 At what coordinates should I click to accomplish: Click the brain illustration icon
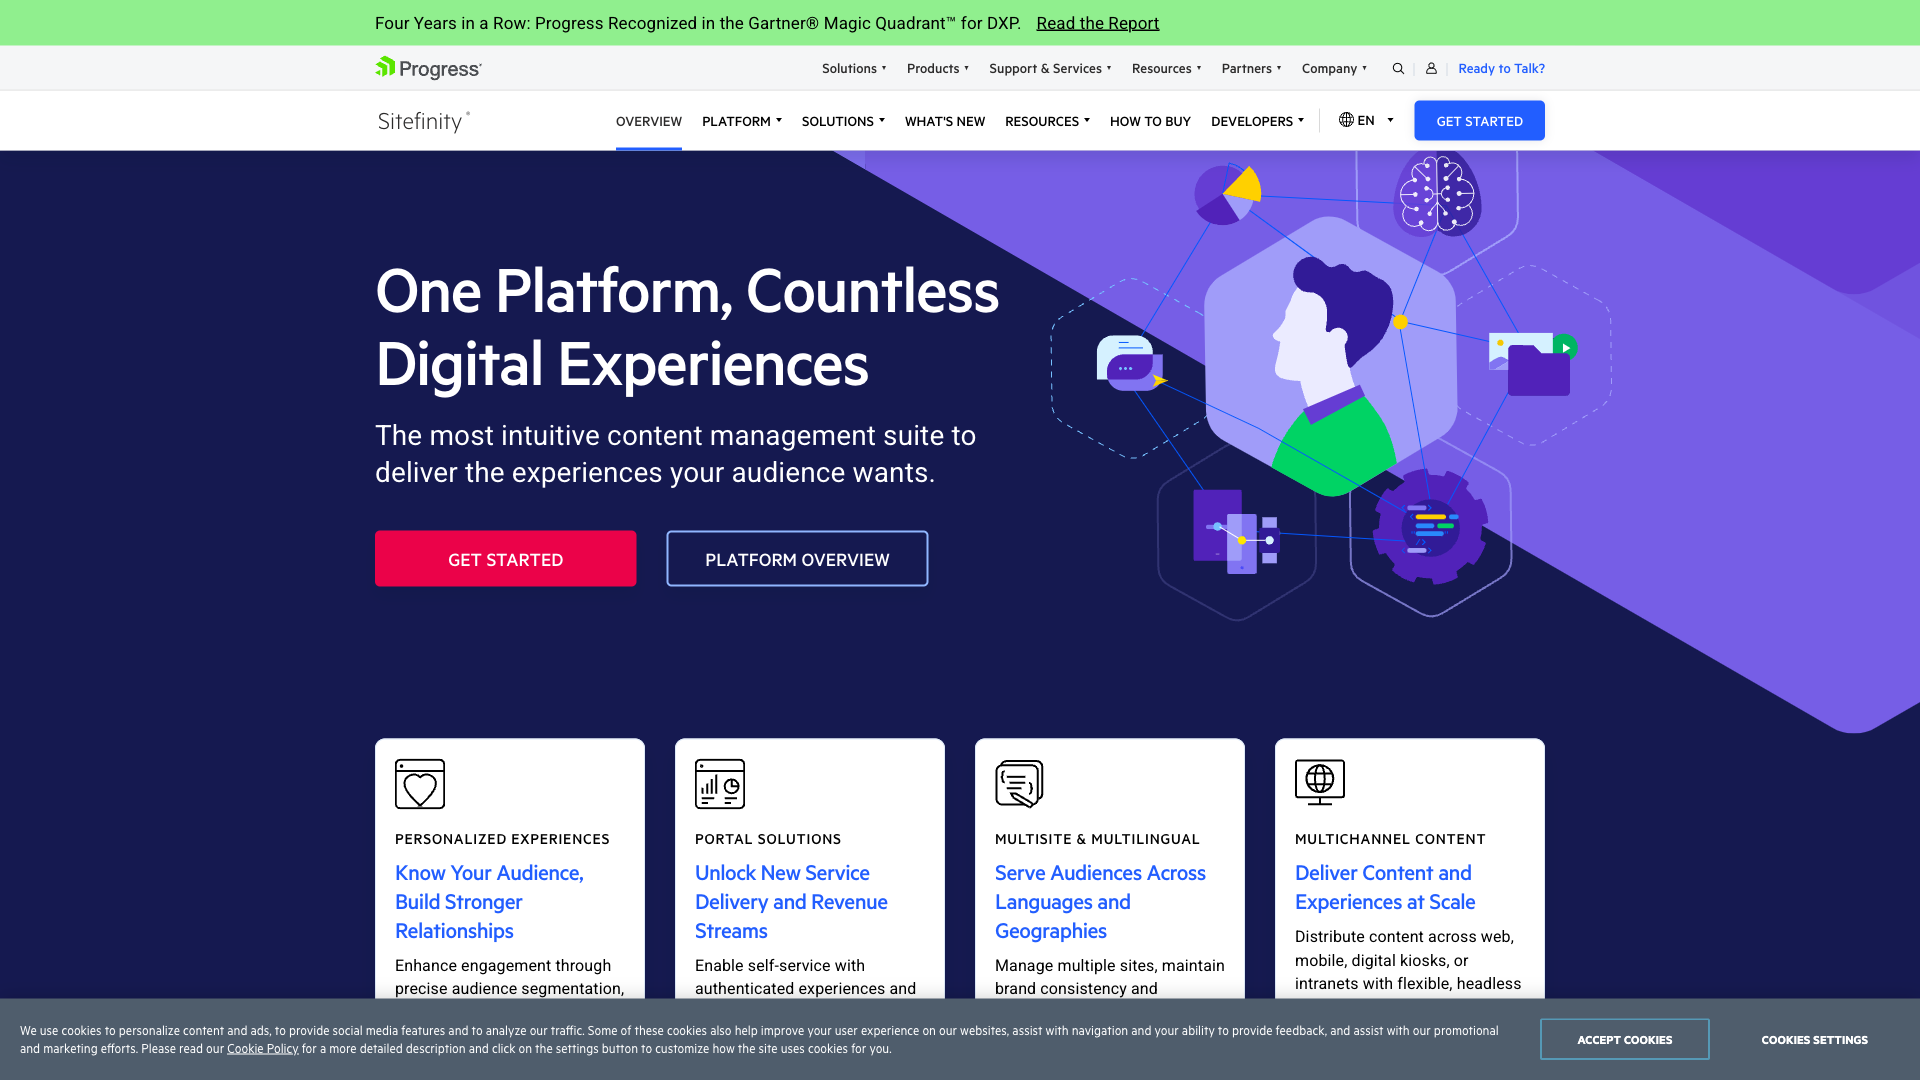click(x=1437, y=194)
